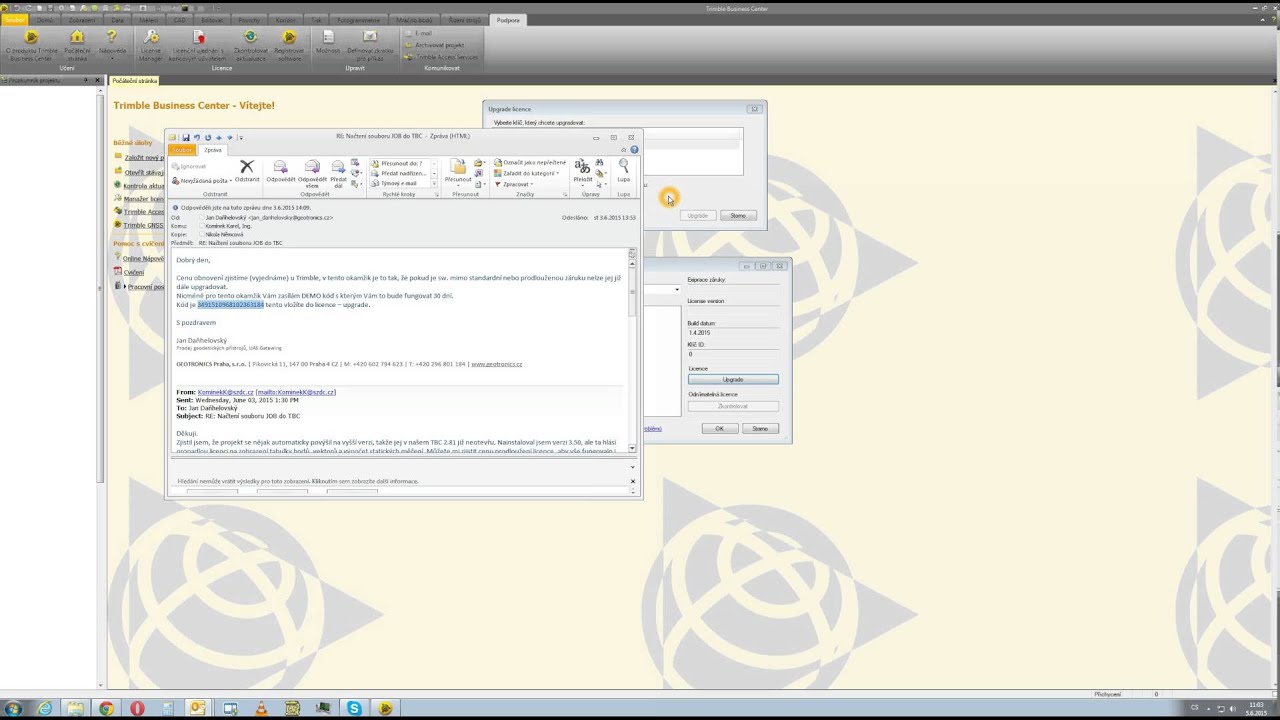Switch to Fotogrammetrie ribbon tab
The width and height of the screenshot is (1280, 720).
click(x=359, y=20)
